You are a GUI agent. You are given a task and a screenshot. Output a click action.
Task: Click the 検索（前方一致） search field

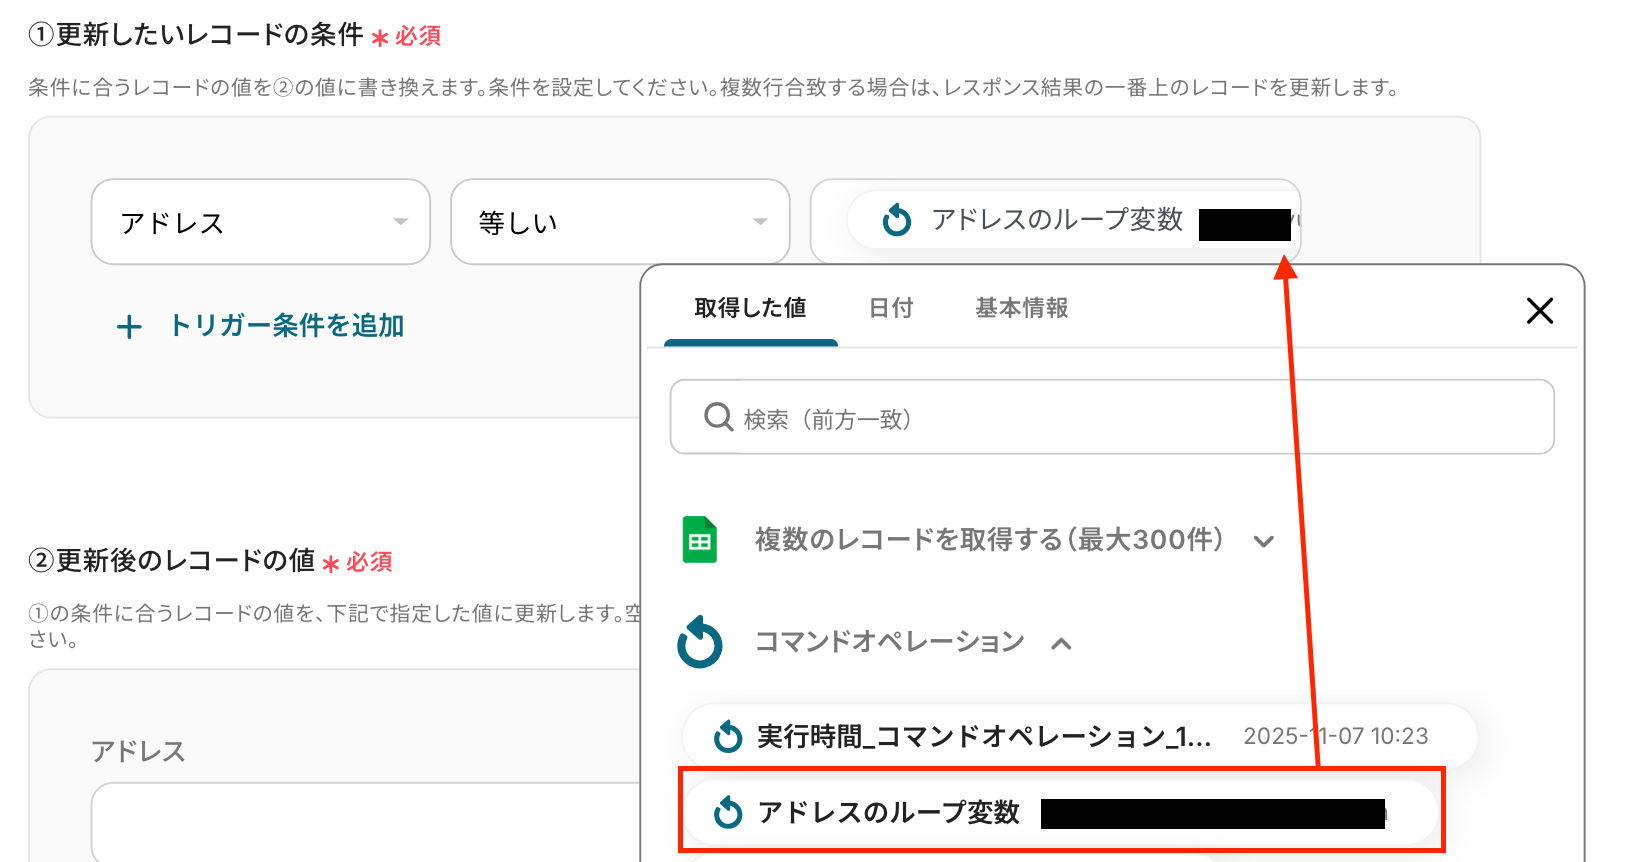(1112, 417)
